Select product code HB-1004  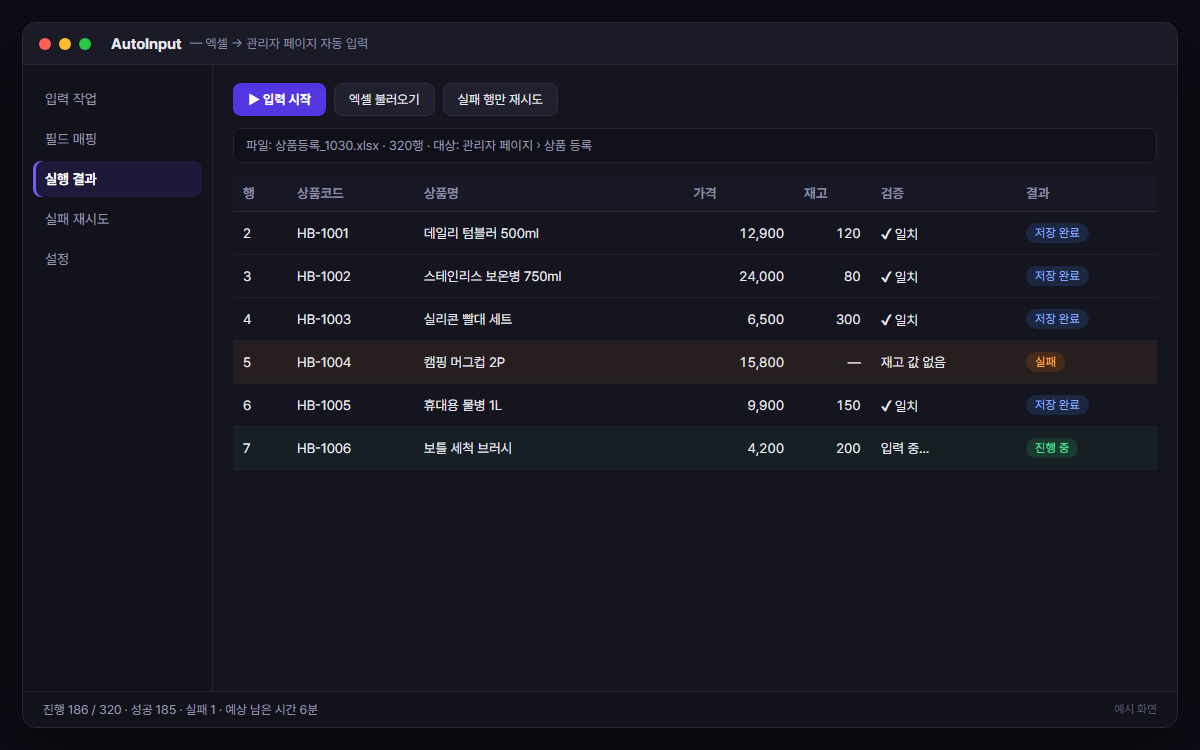pos(324,362)
